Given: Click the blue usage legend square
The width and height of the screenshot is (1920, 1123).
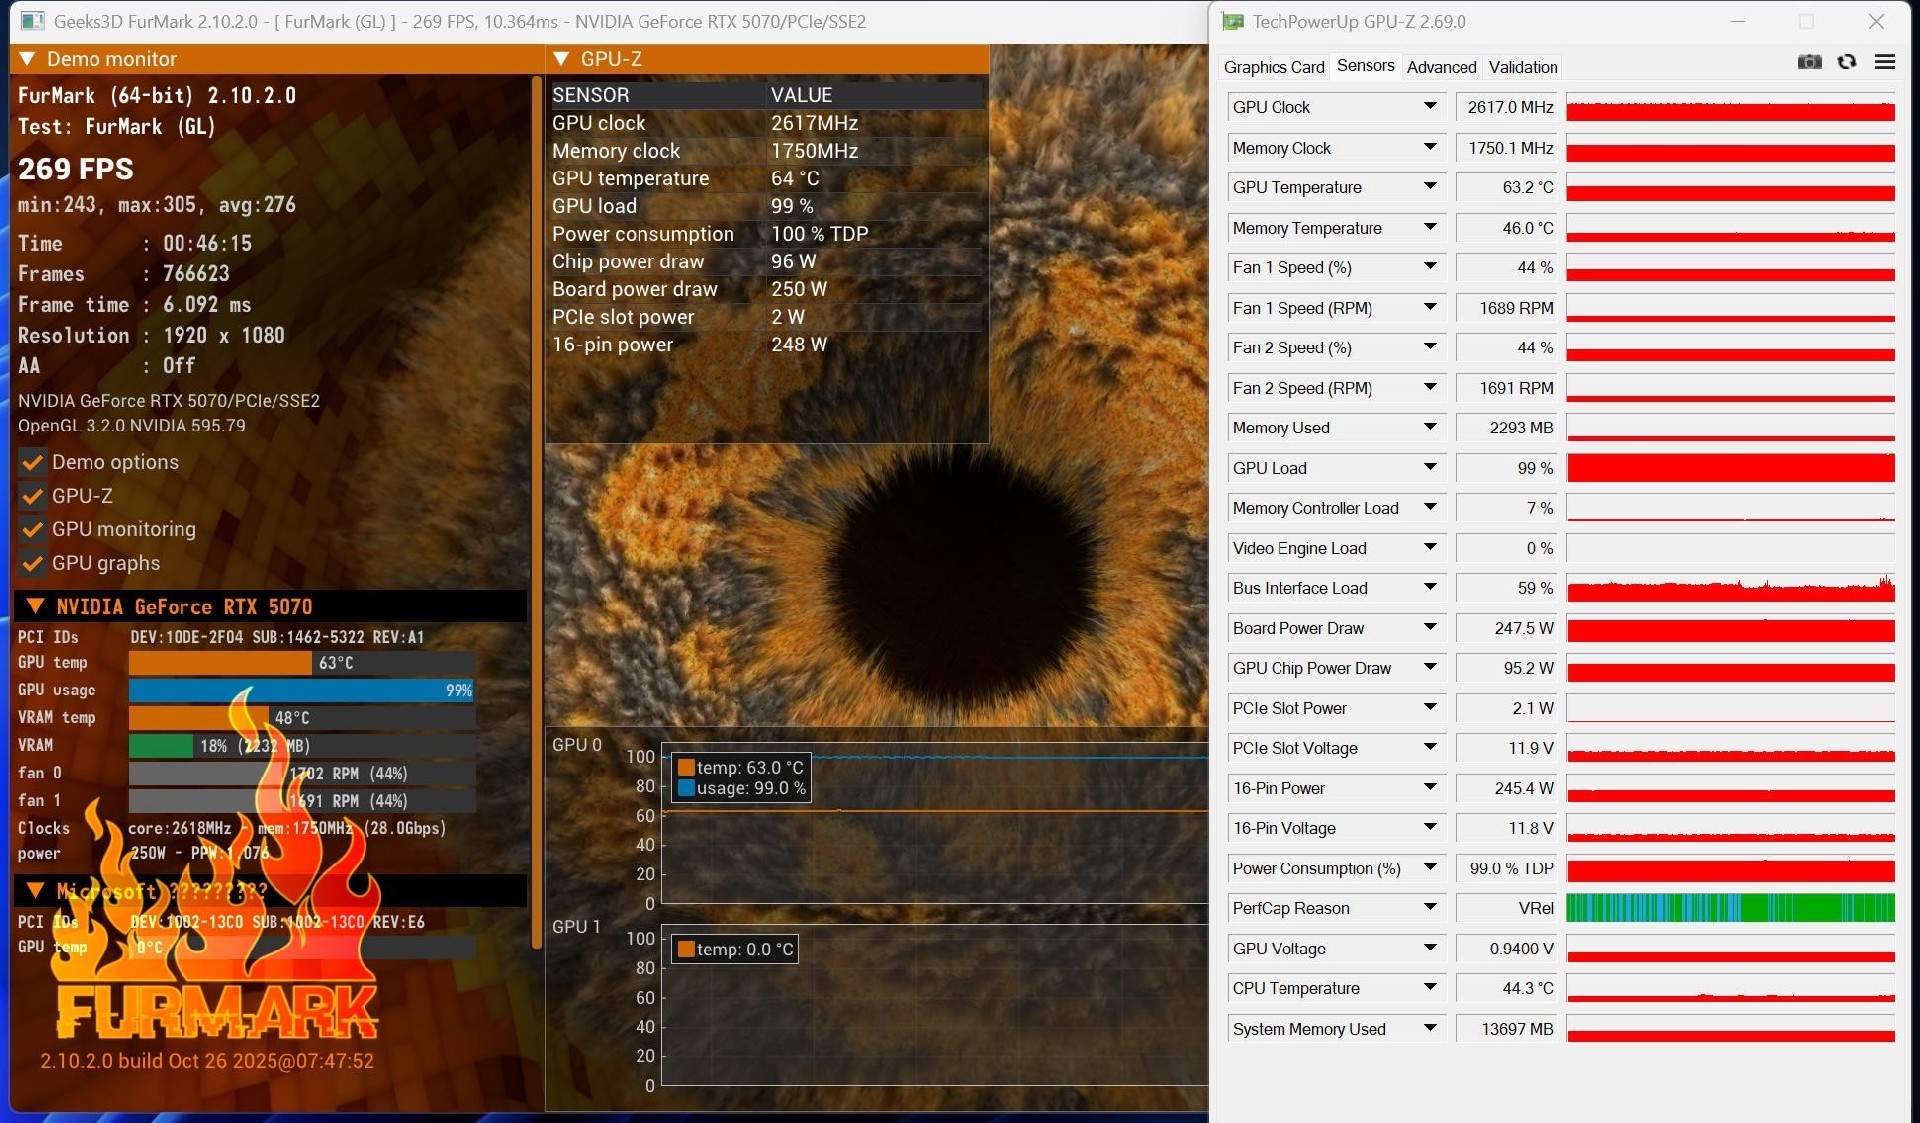Looking at the screenshot, I should [686, 788].
